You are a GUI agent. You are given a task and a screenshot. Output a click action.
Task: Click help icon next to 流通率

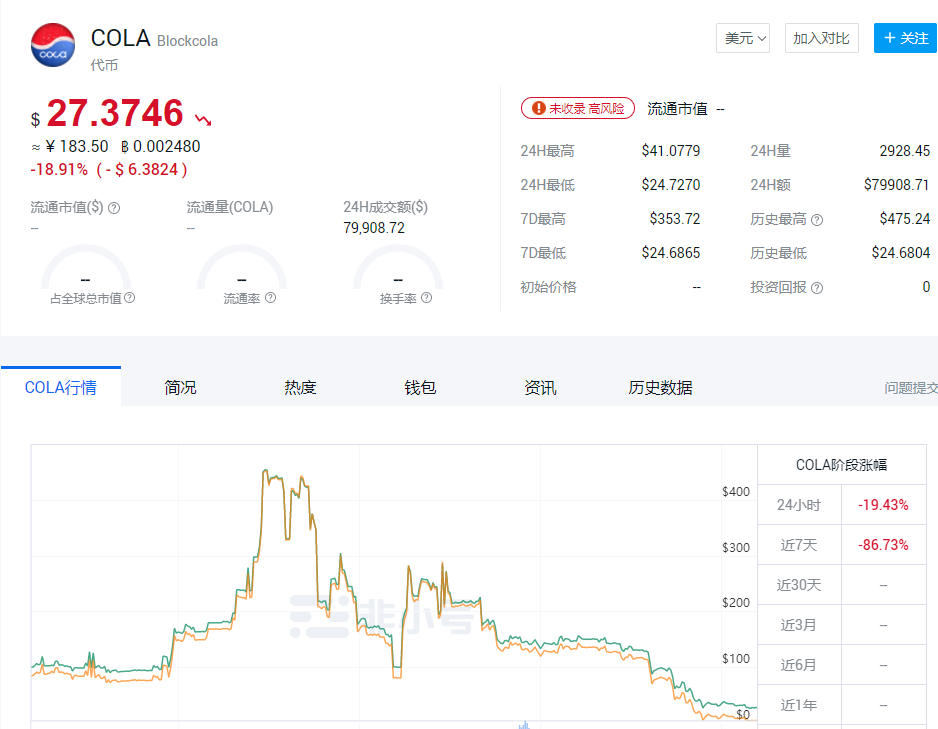pyautogui.click(x=270, y=298)
